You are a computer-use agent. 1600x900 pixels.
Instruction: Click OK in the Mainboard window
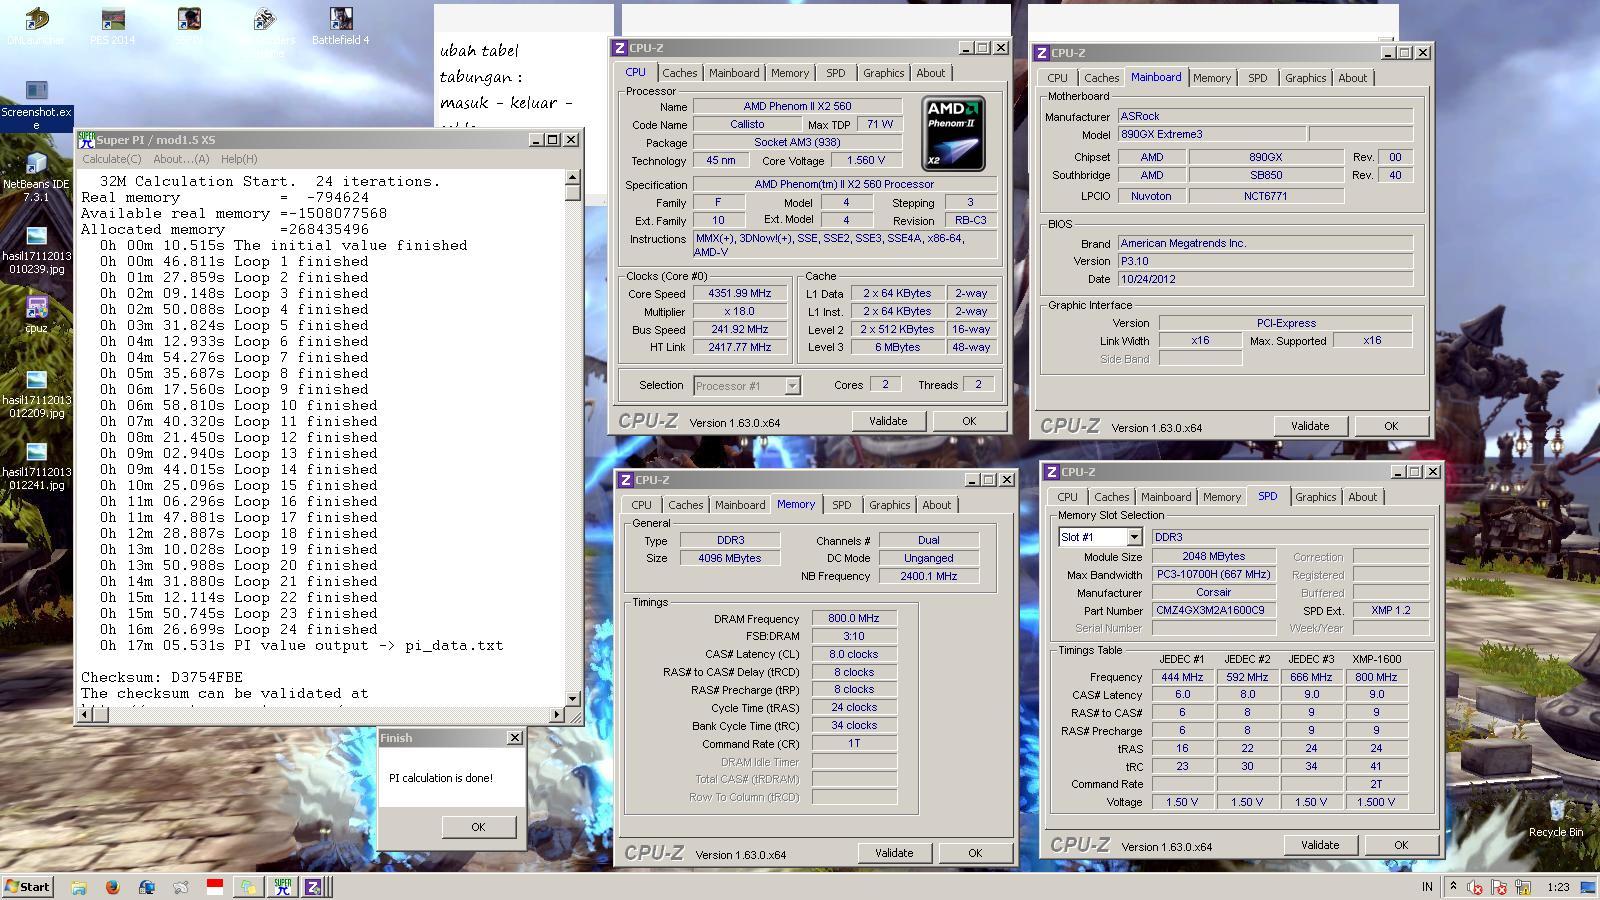coord(1391,426)
